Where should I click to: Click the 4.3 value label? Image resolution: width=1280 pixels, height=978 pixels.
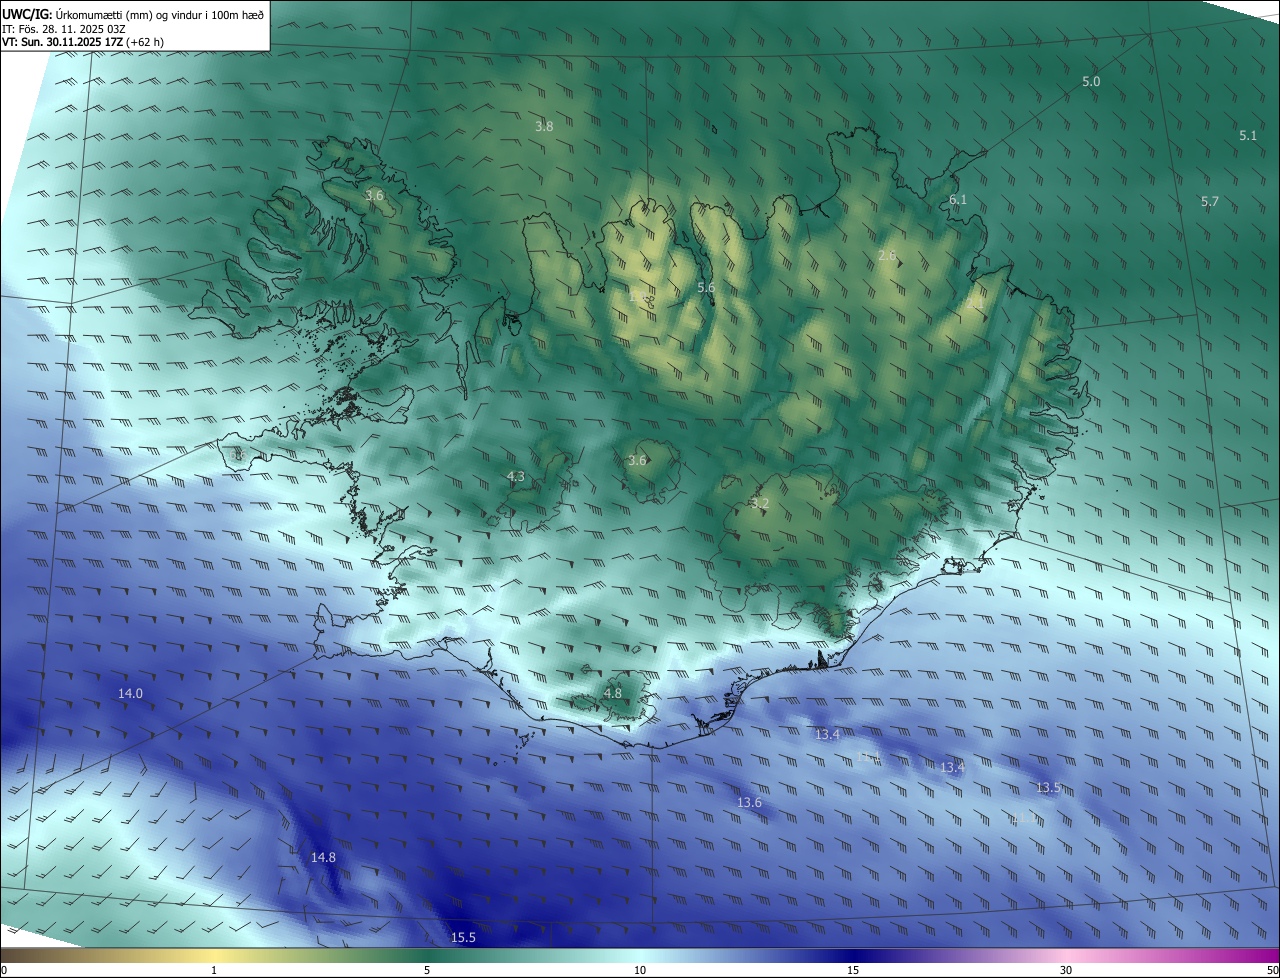(516, 477)
